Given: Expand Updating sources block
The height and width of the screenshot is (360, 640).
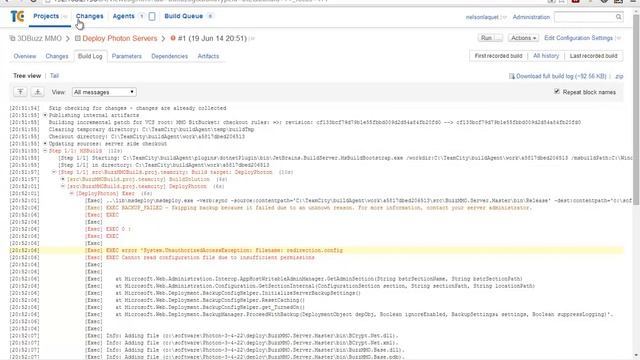Looking at the screenshot, I should (x=45, y=144).
